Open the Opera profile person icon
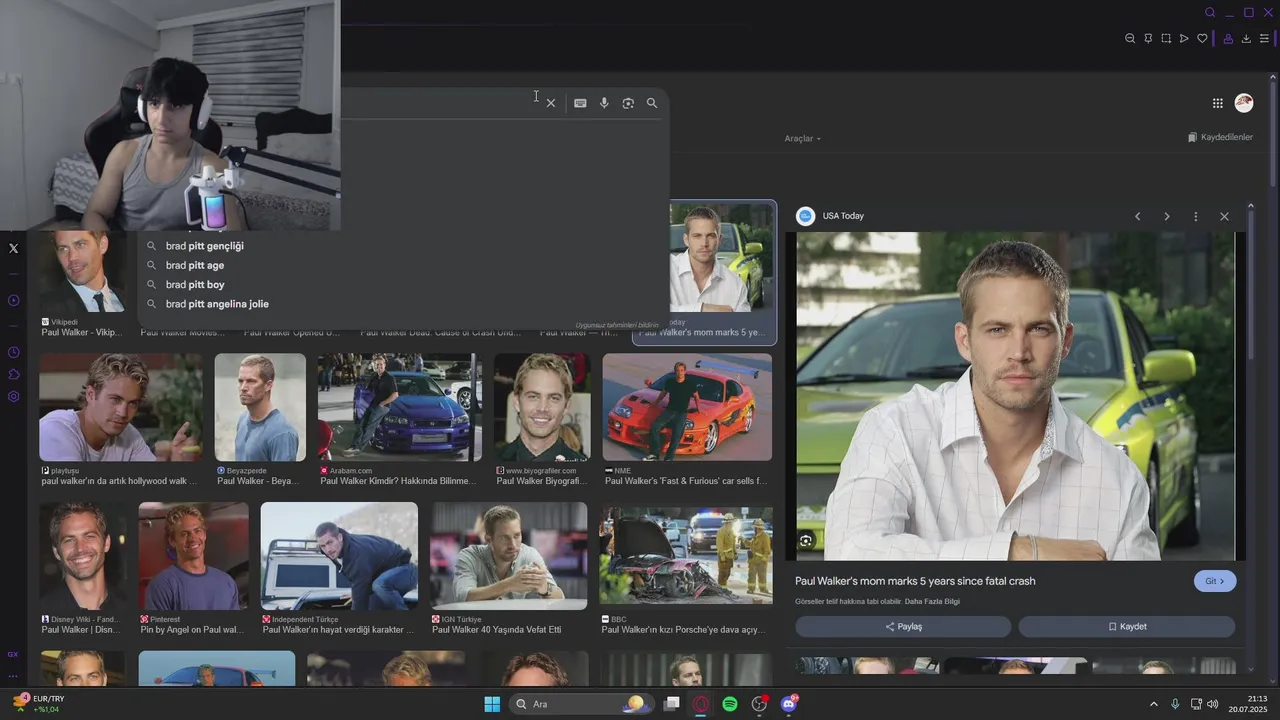 [x=1228, y=39]
